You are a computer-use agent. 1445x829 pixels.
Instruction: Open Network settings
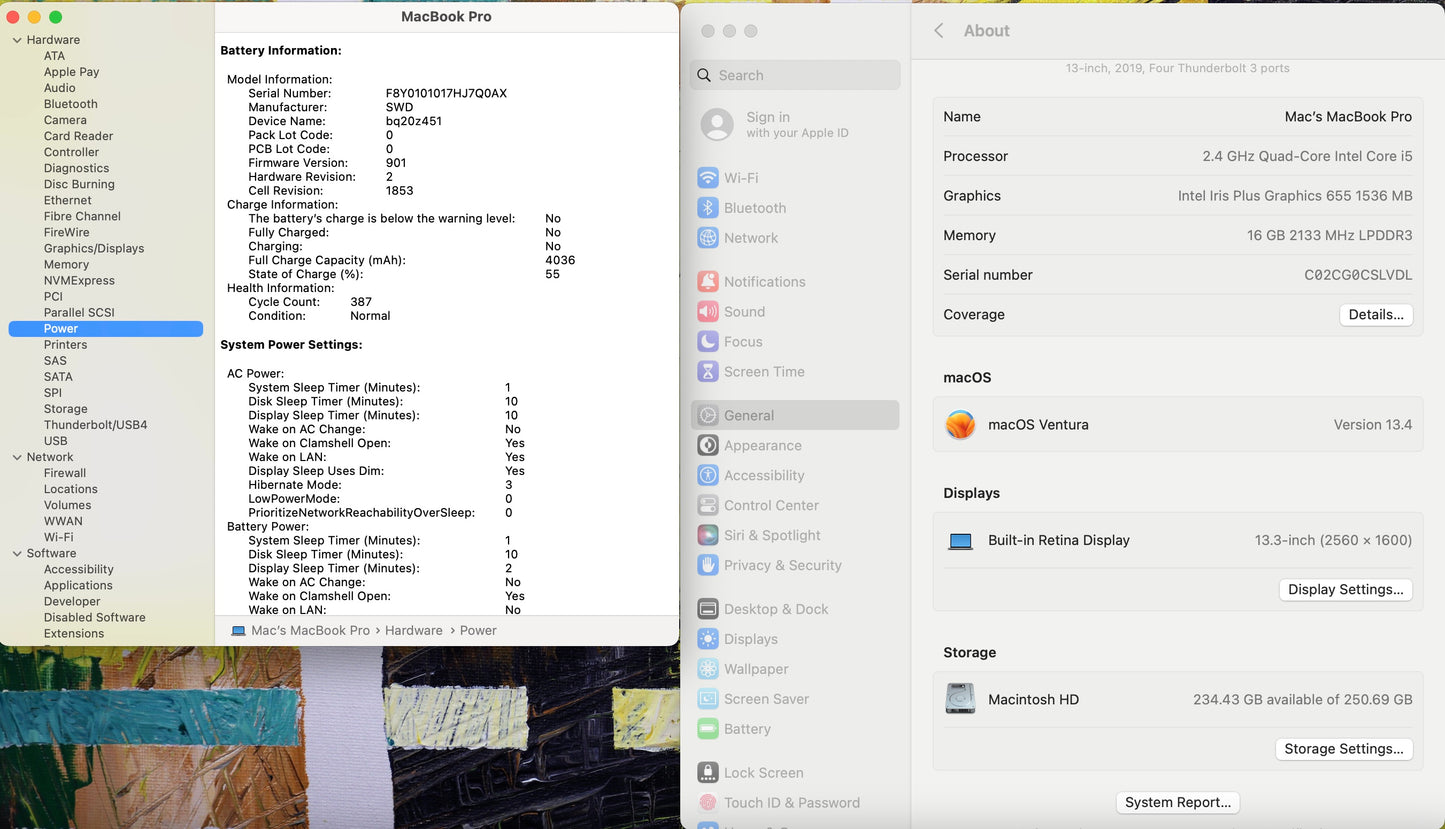point(750,237)
